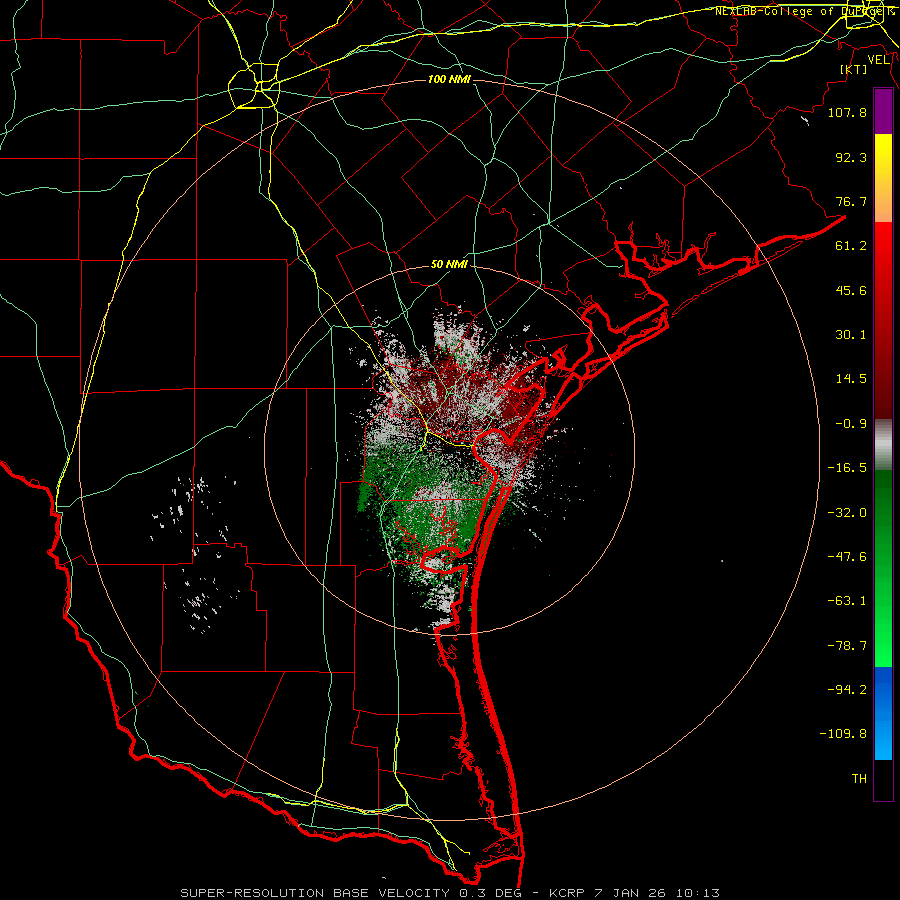Pick the green segment of the velocity scale

click(x=883, y=568)
